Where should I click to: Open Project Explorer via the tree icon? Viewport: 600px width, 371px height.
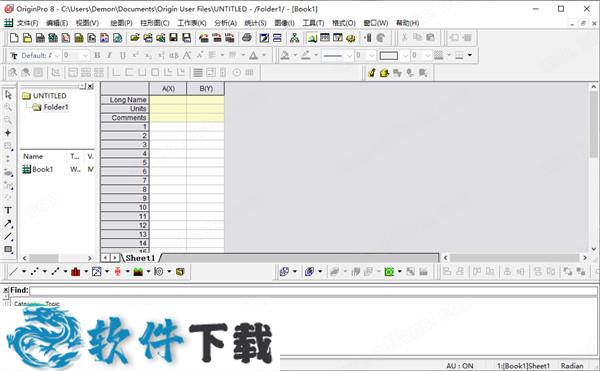pos(295,38)
